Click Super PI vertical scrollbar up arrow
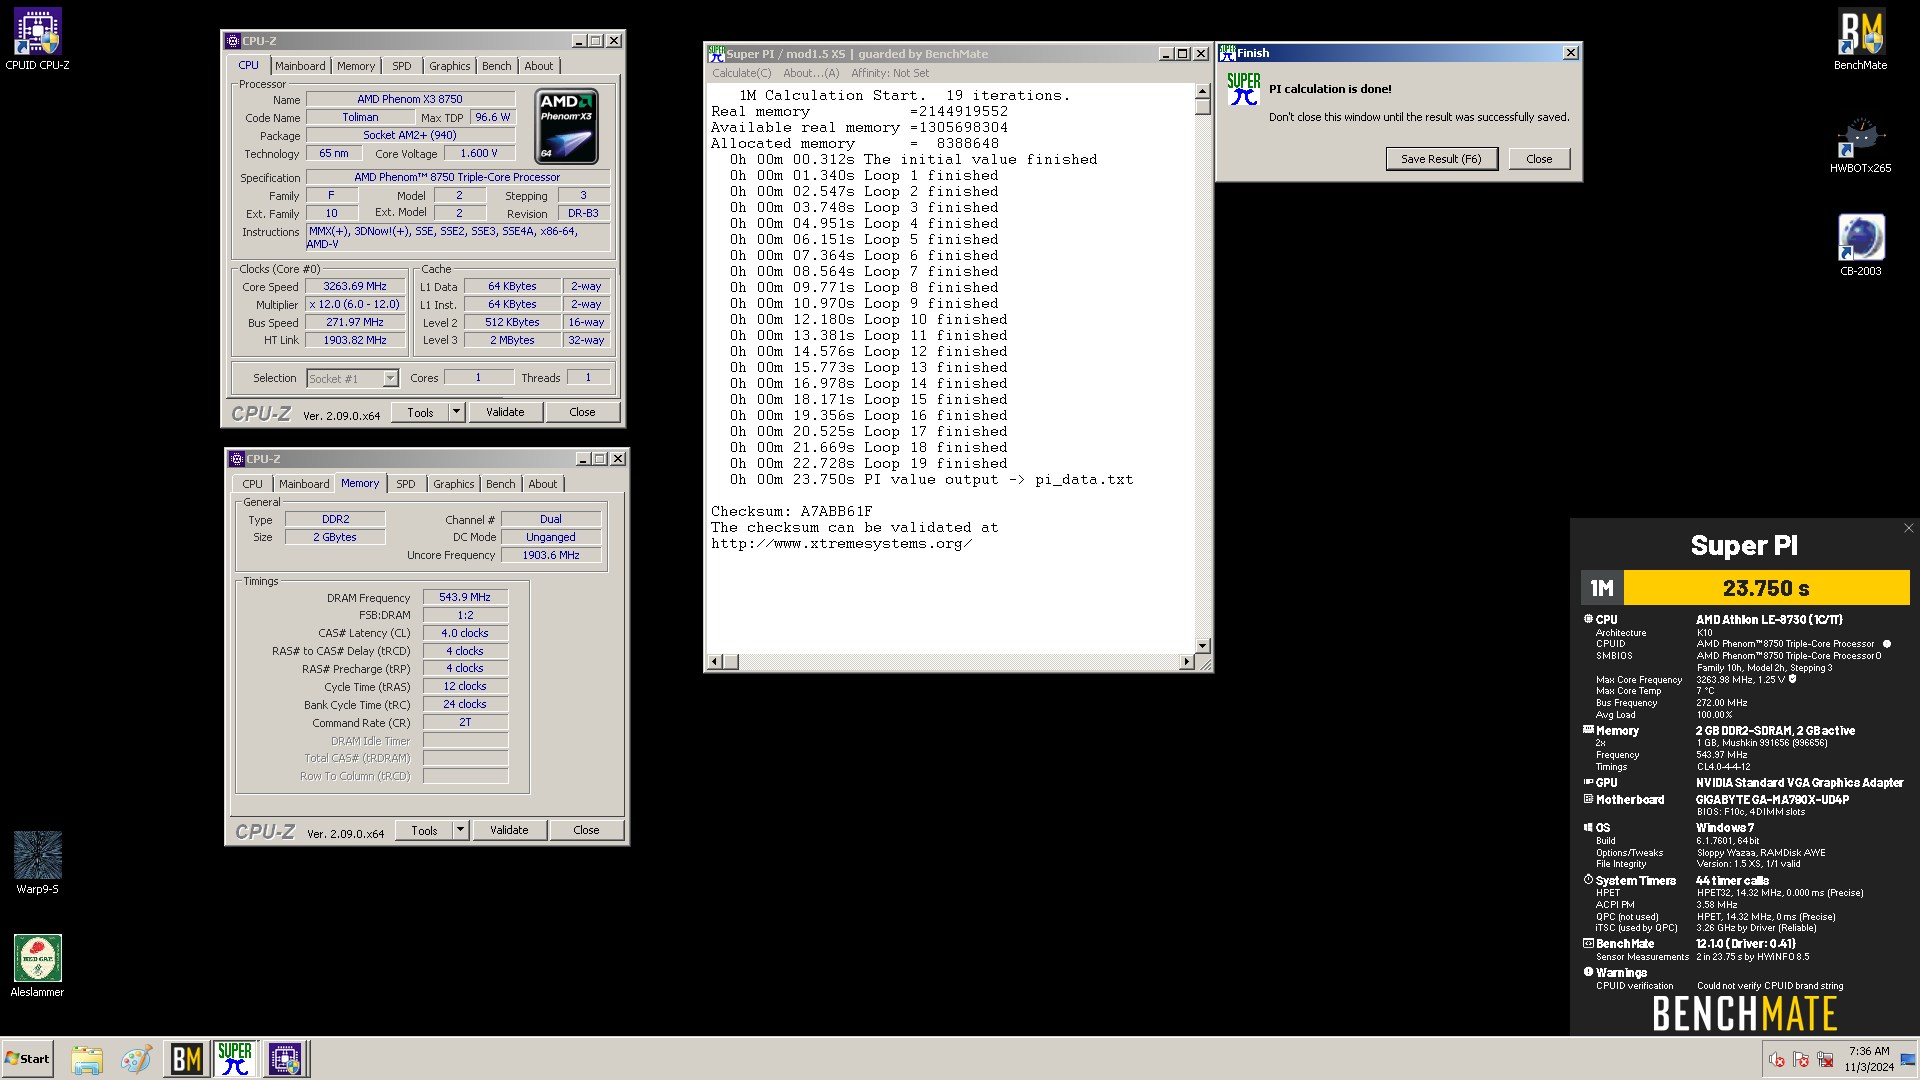 (x=1203, y=92)
